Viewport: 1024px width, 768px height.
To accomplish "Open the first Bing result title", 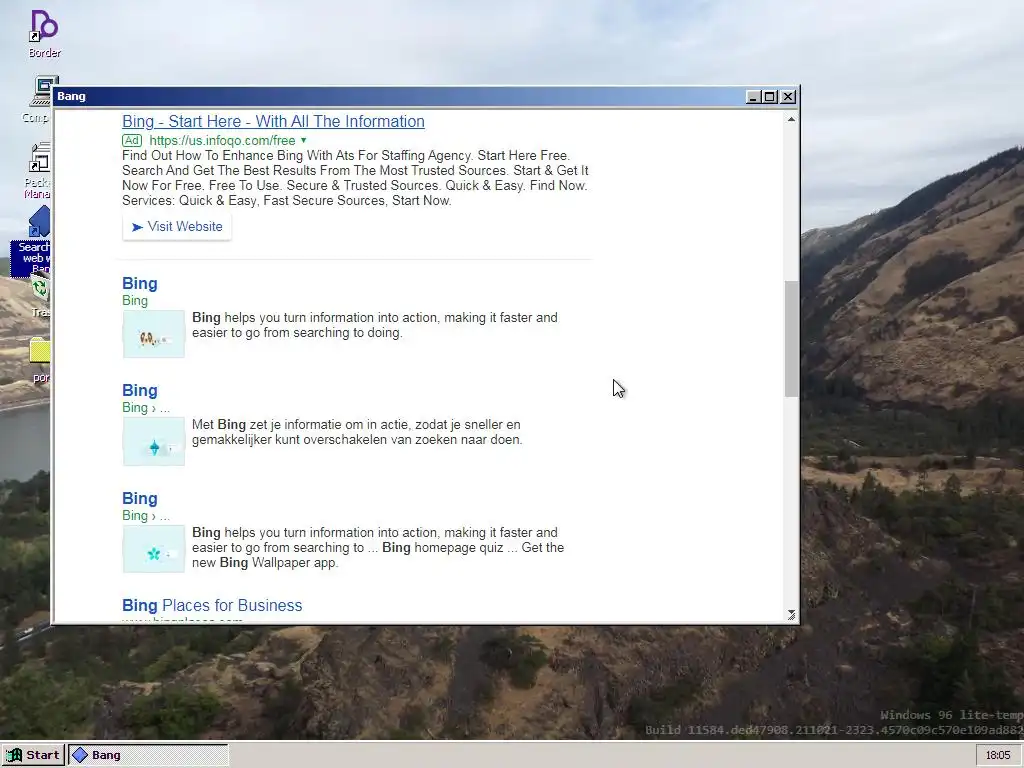I will click(x=140, y=283).
